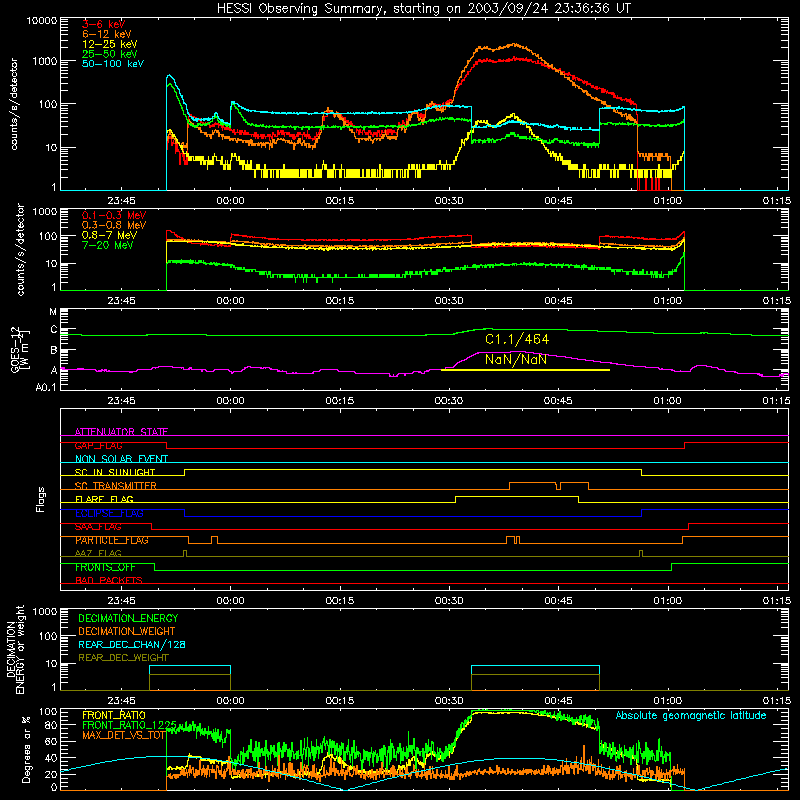Screen dimensions: 800x800
Task: Select the 25-50 keV legend label
Action: (110, 54)
